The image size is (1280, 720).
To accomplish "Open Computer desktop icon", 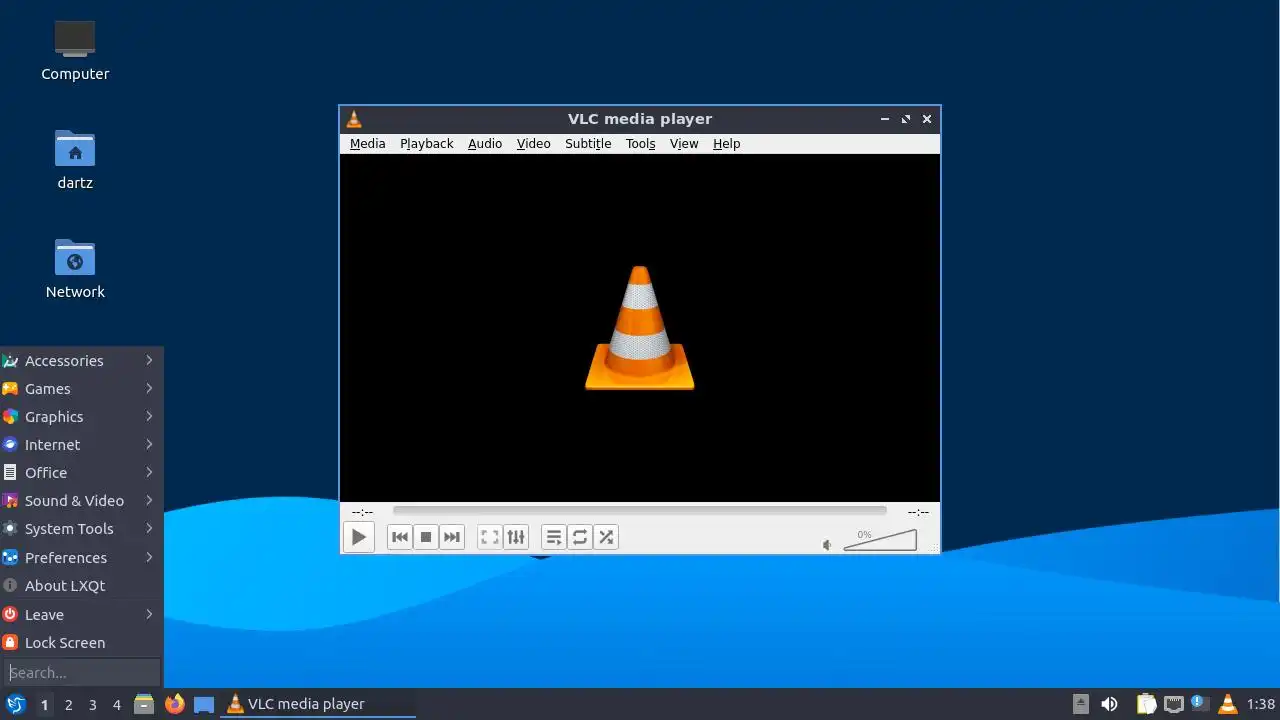I will 75,50.
